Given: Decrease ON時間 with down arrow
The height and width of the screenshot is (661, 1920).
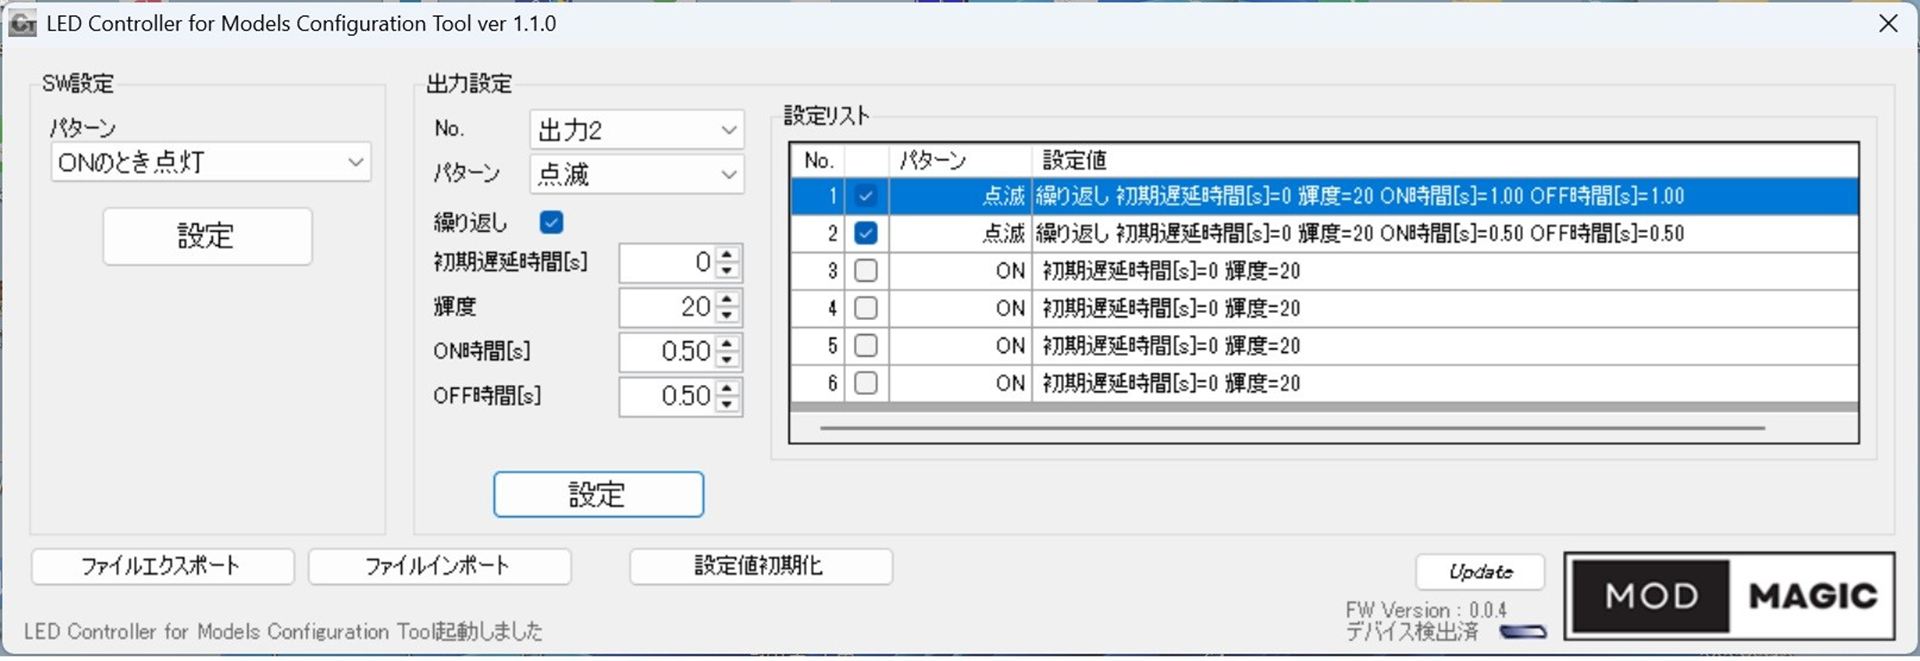Looking at the screenshot, I should tap(728, 360).
